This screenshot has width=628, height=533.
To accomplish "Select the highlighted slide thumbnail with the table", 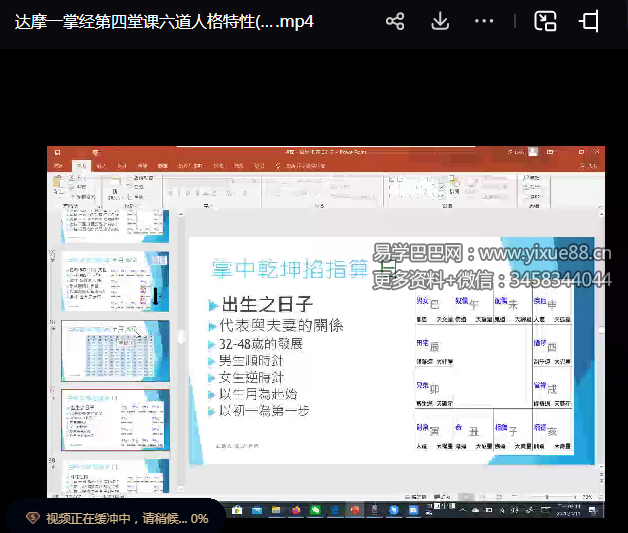I will 115,349.
